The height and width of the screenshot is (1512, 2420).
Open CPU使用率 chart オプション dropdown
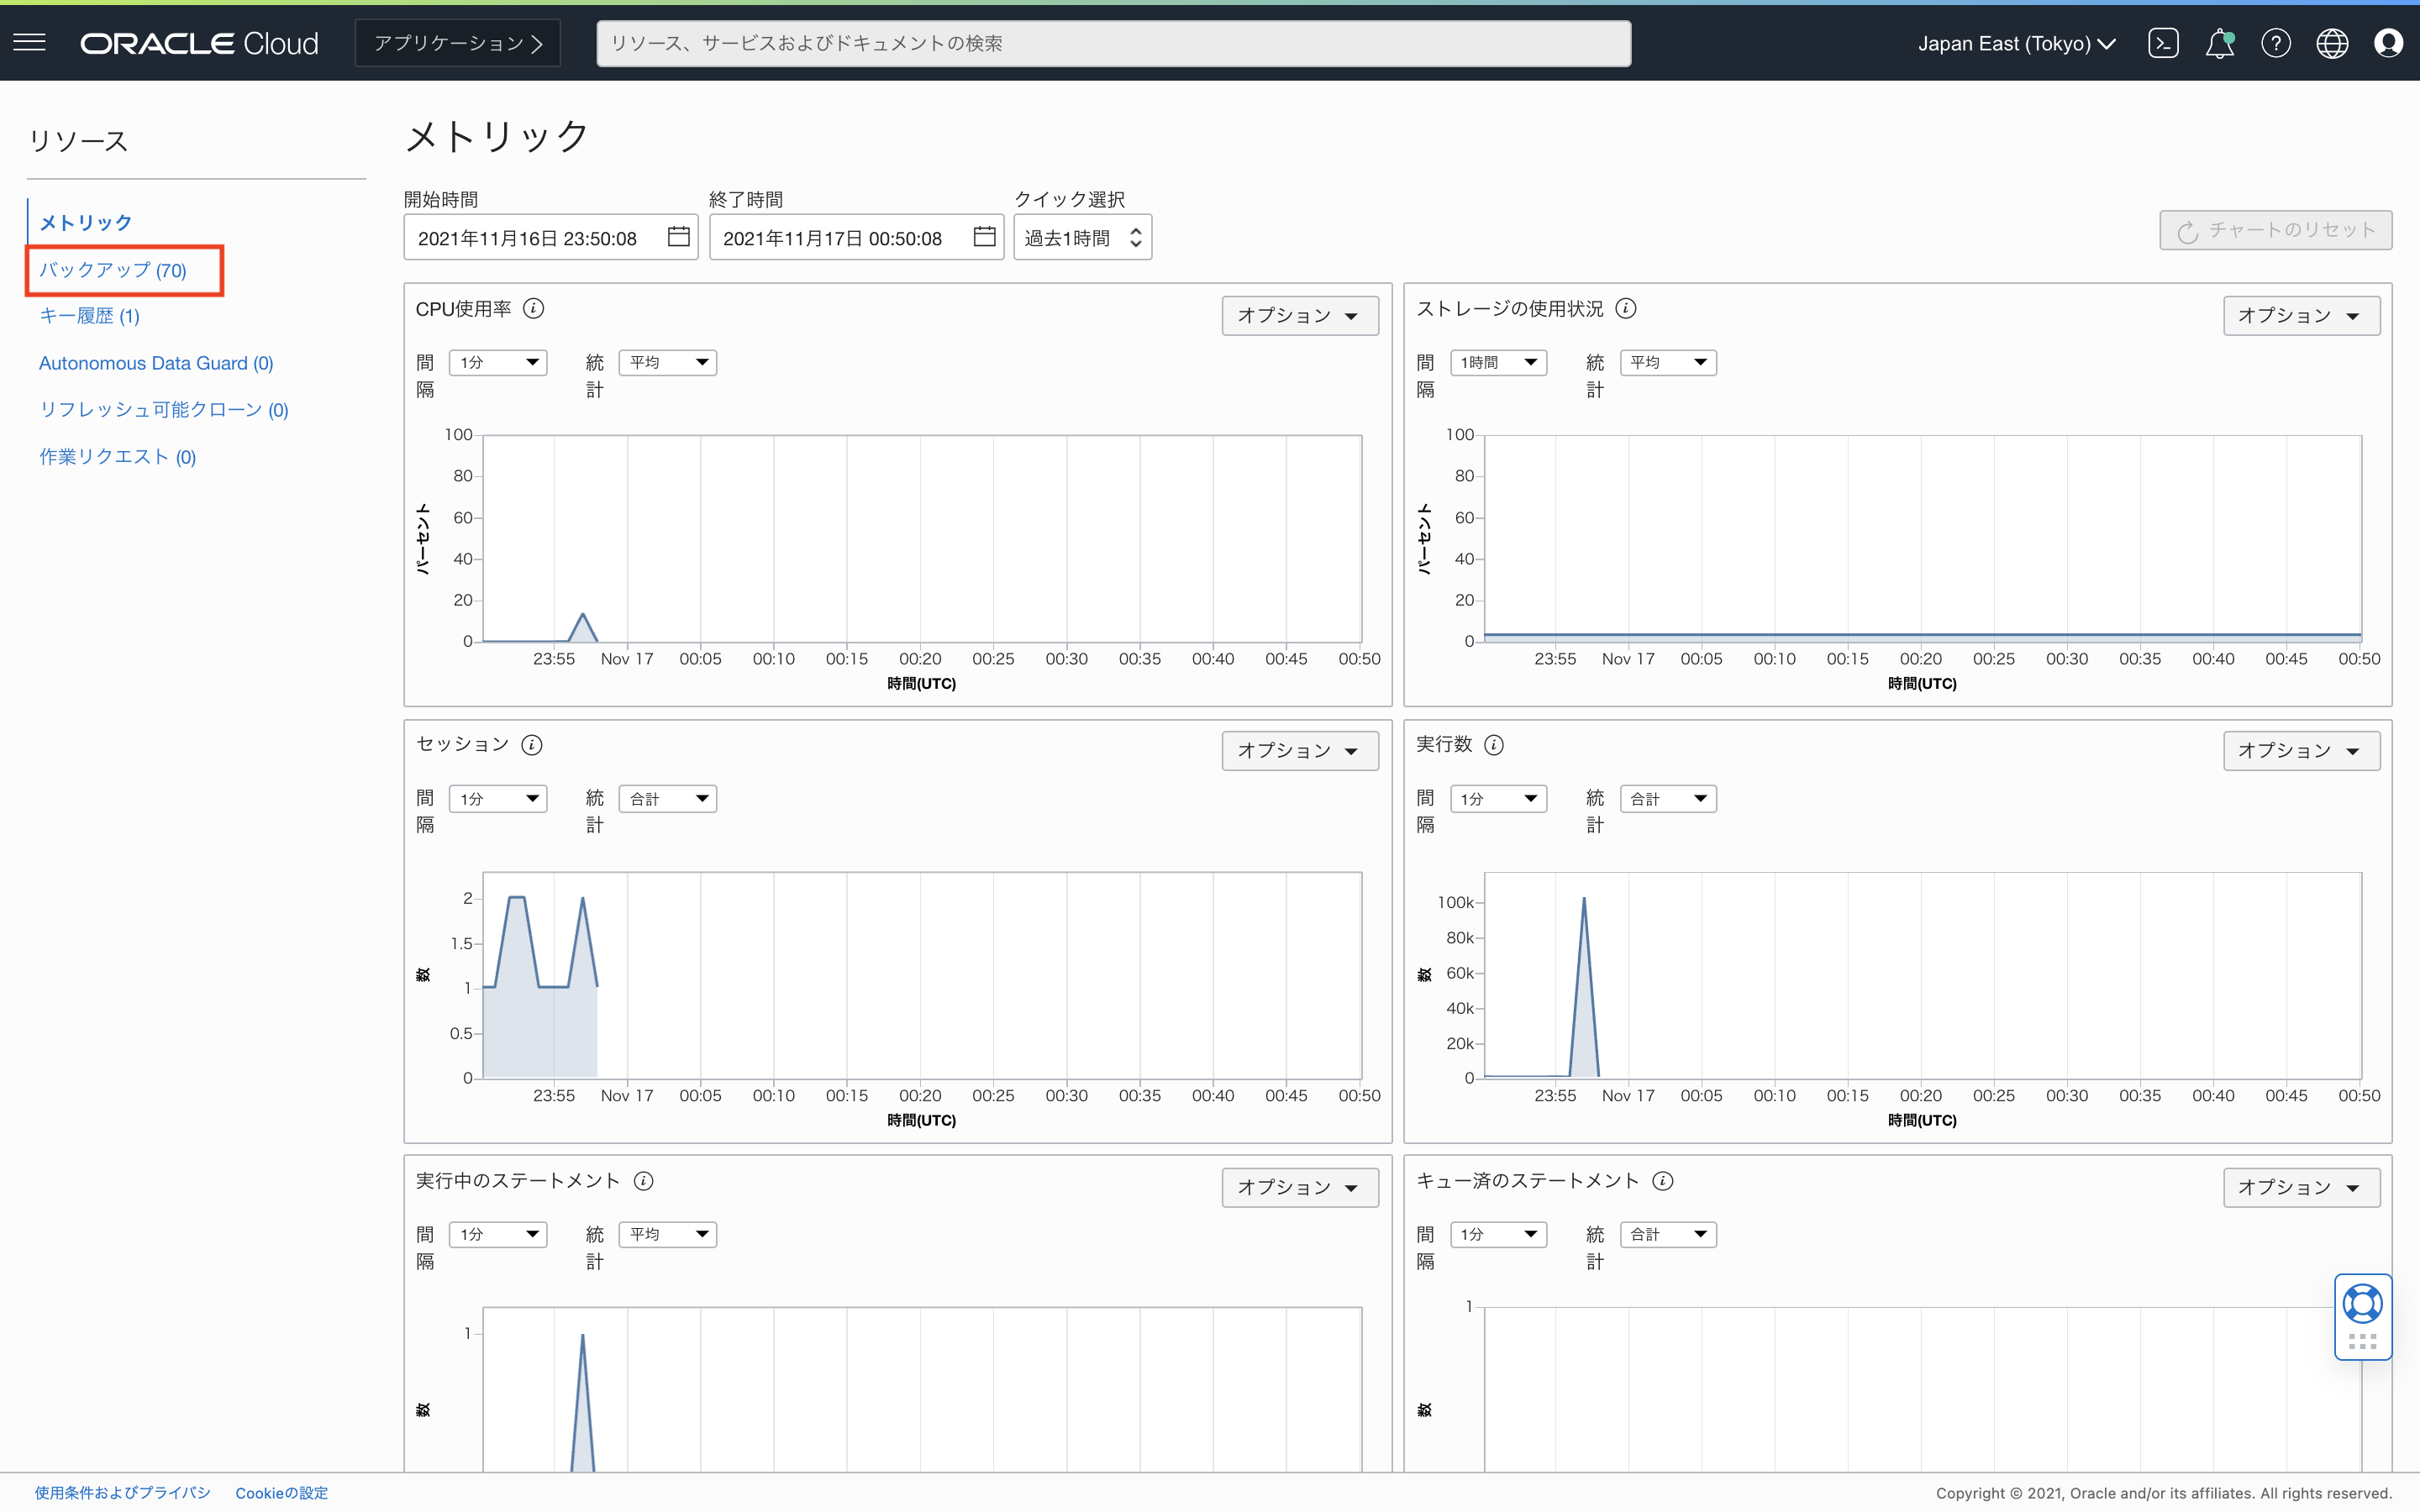pos(1299,316)
